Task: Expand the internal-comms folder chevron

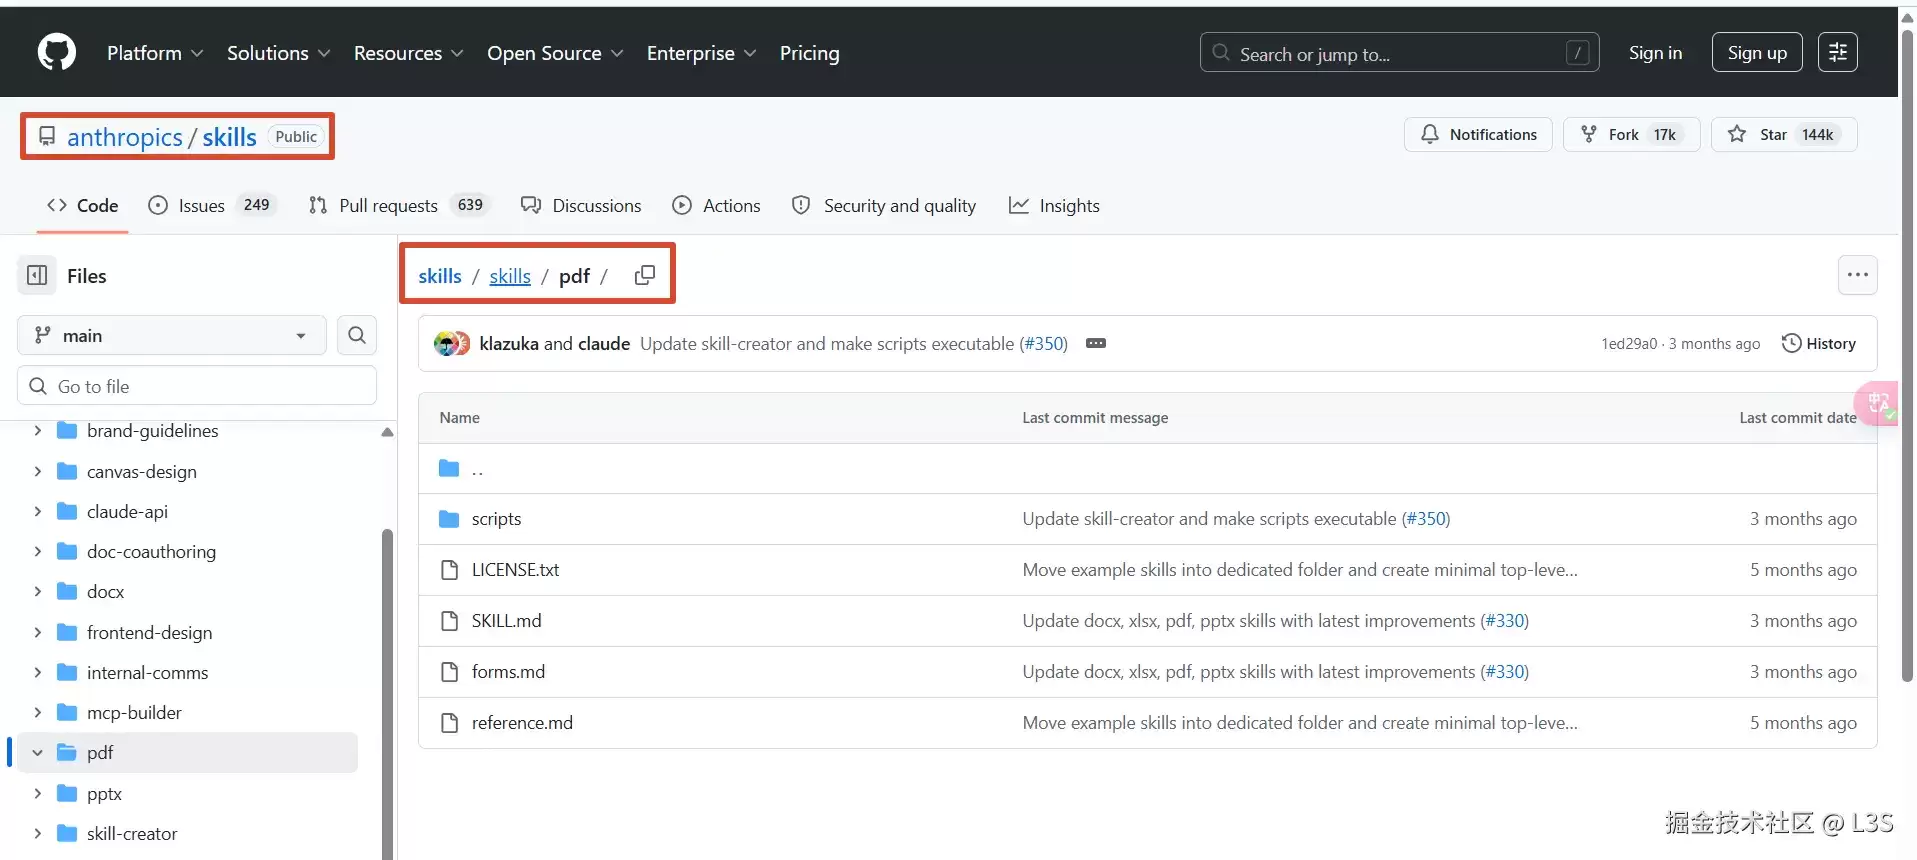Action: (x=37, y=672)
